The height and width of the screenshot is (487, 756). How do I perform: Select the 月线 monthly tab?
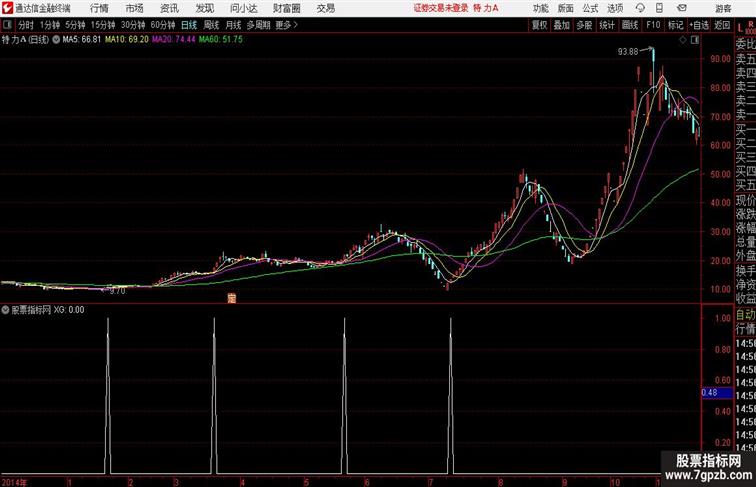coord(233,25)
